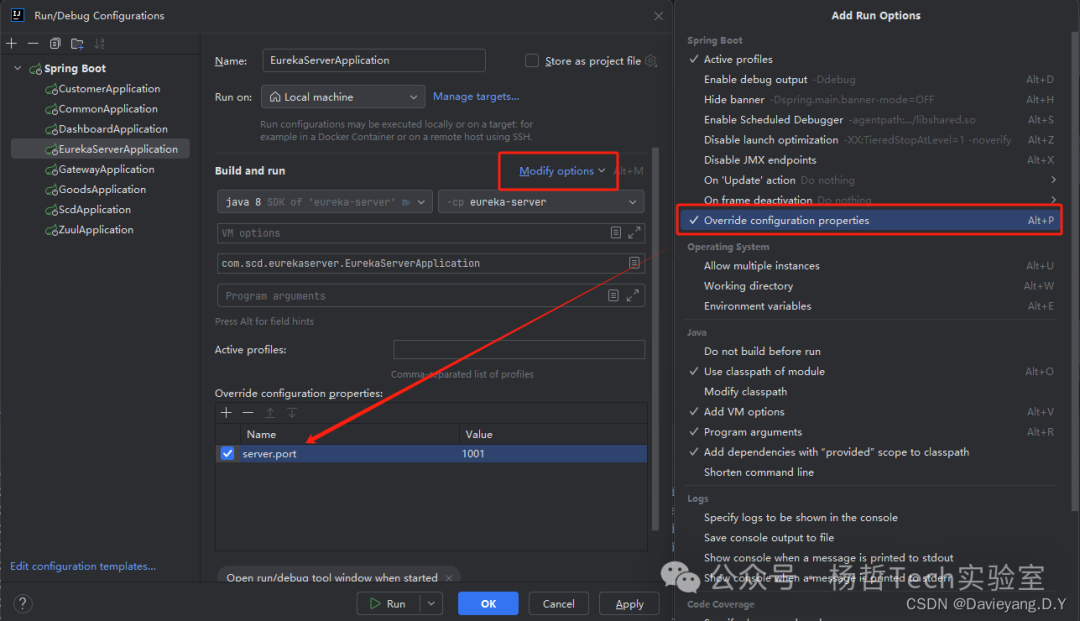The image size is (1080, 621).
Task: Uncheck the server.port property checkbox
Action: click(227, 453)
